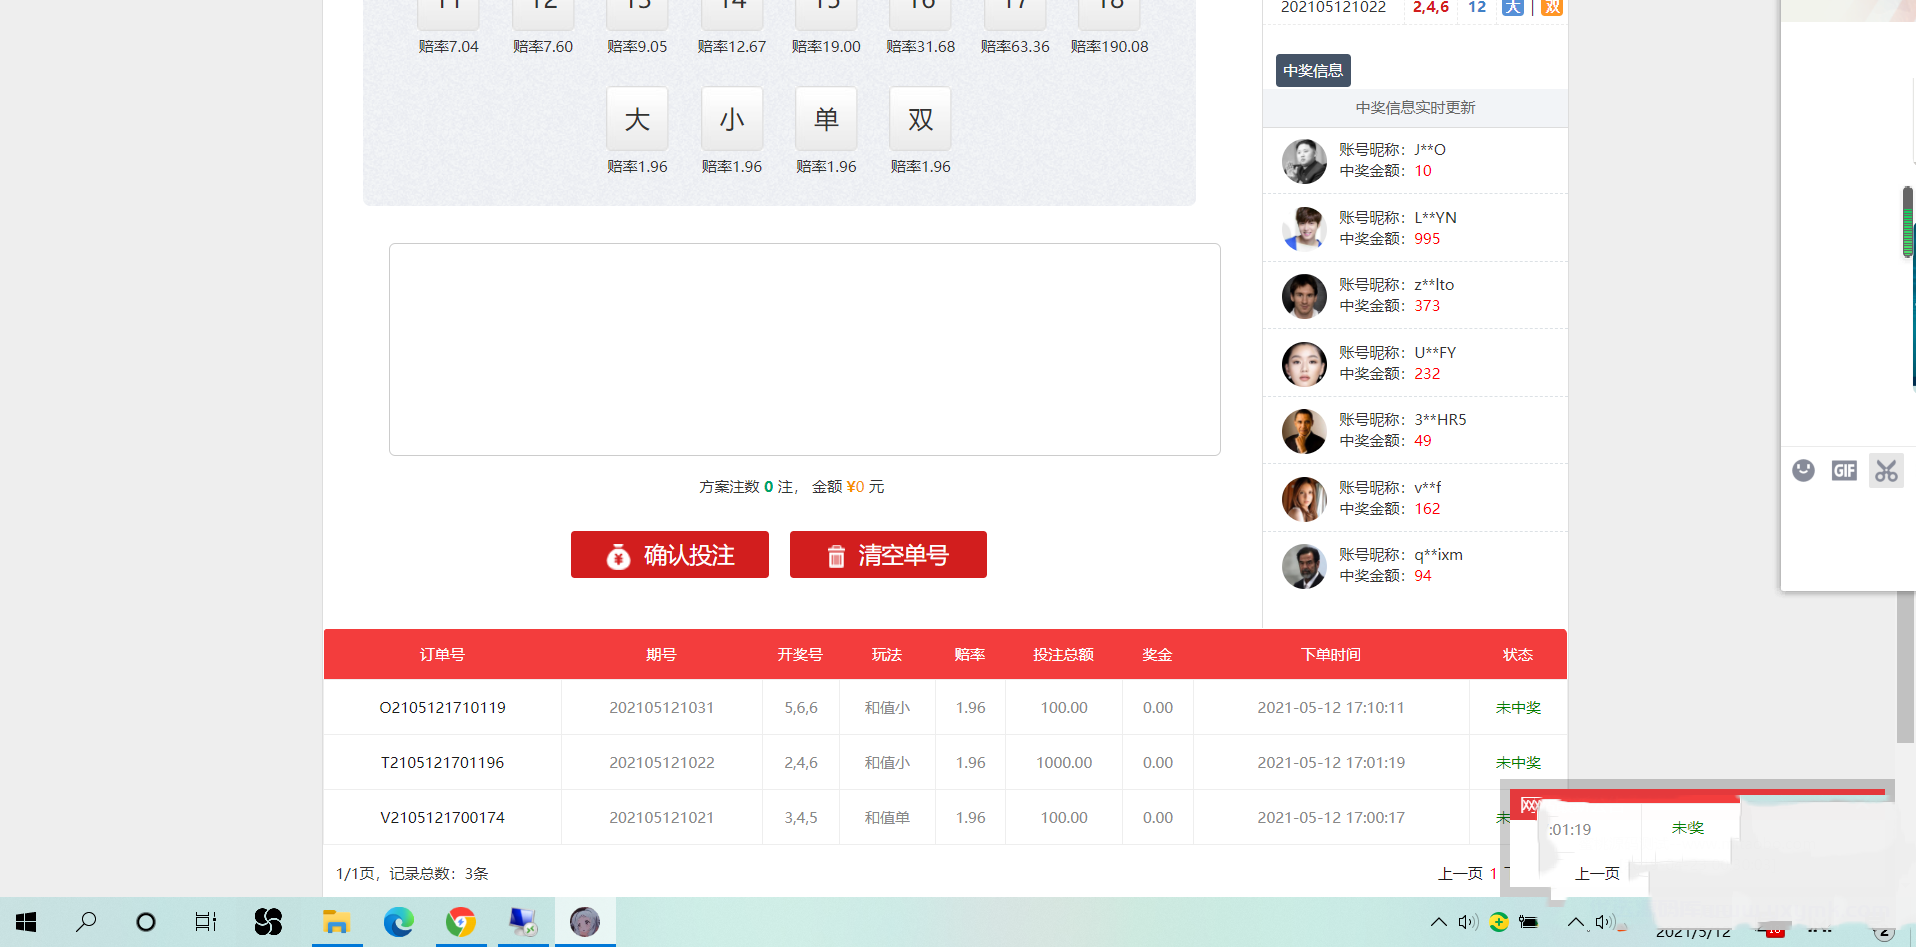Select the 双 (even) bet option

(x=920, y=119)
